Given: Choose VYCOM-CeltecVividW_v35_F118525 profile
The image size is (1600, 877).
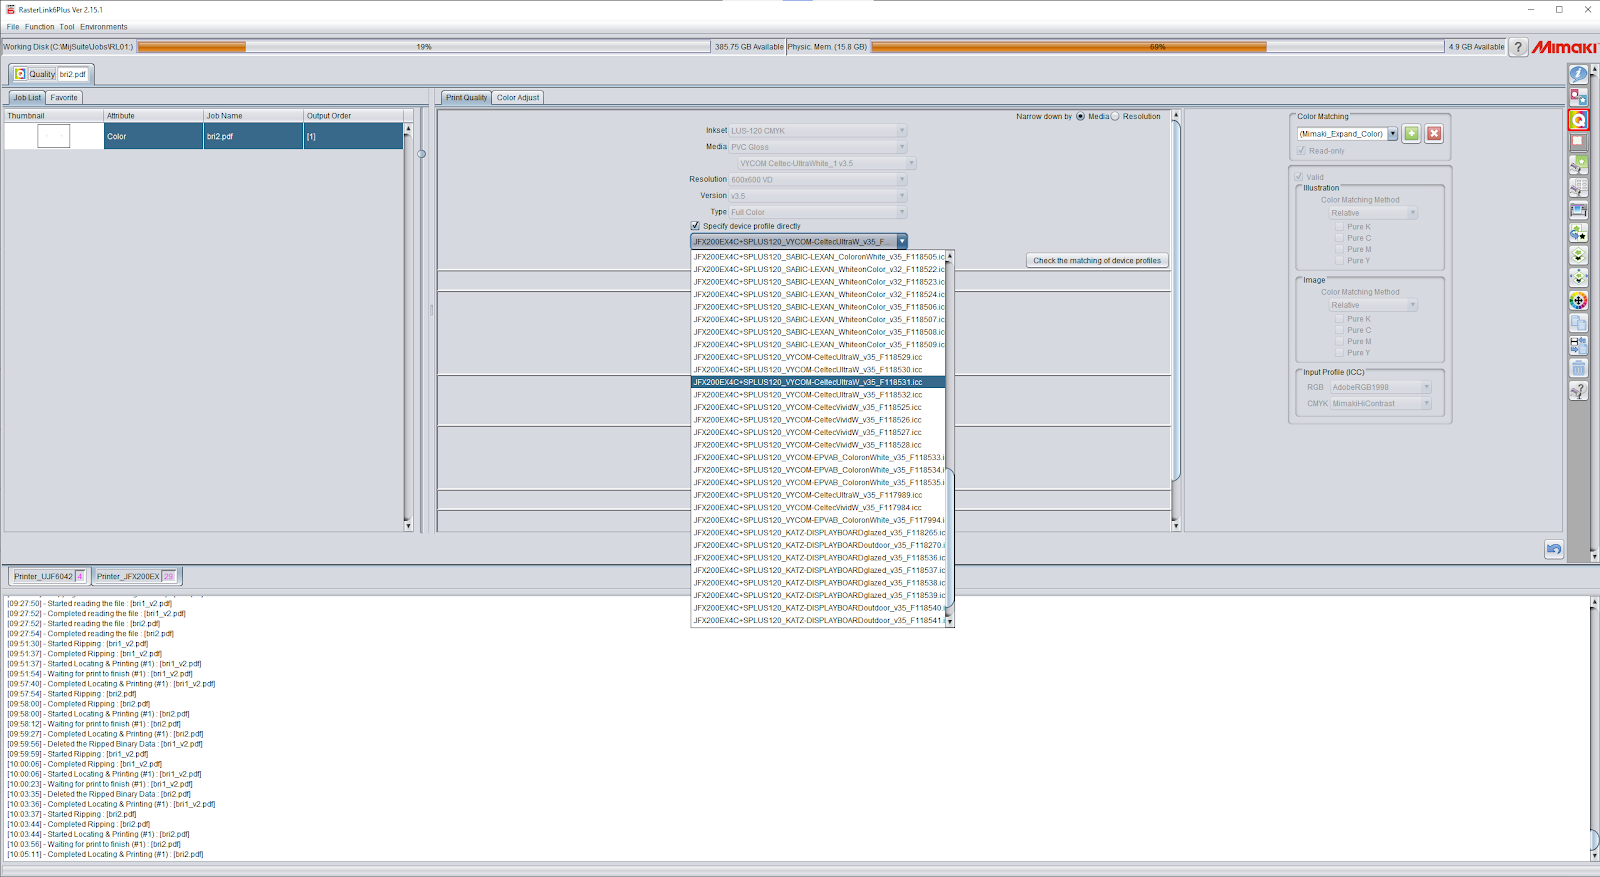Looking at the screenshot, I should 818,407.
